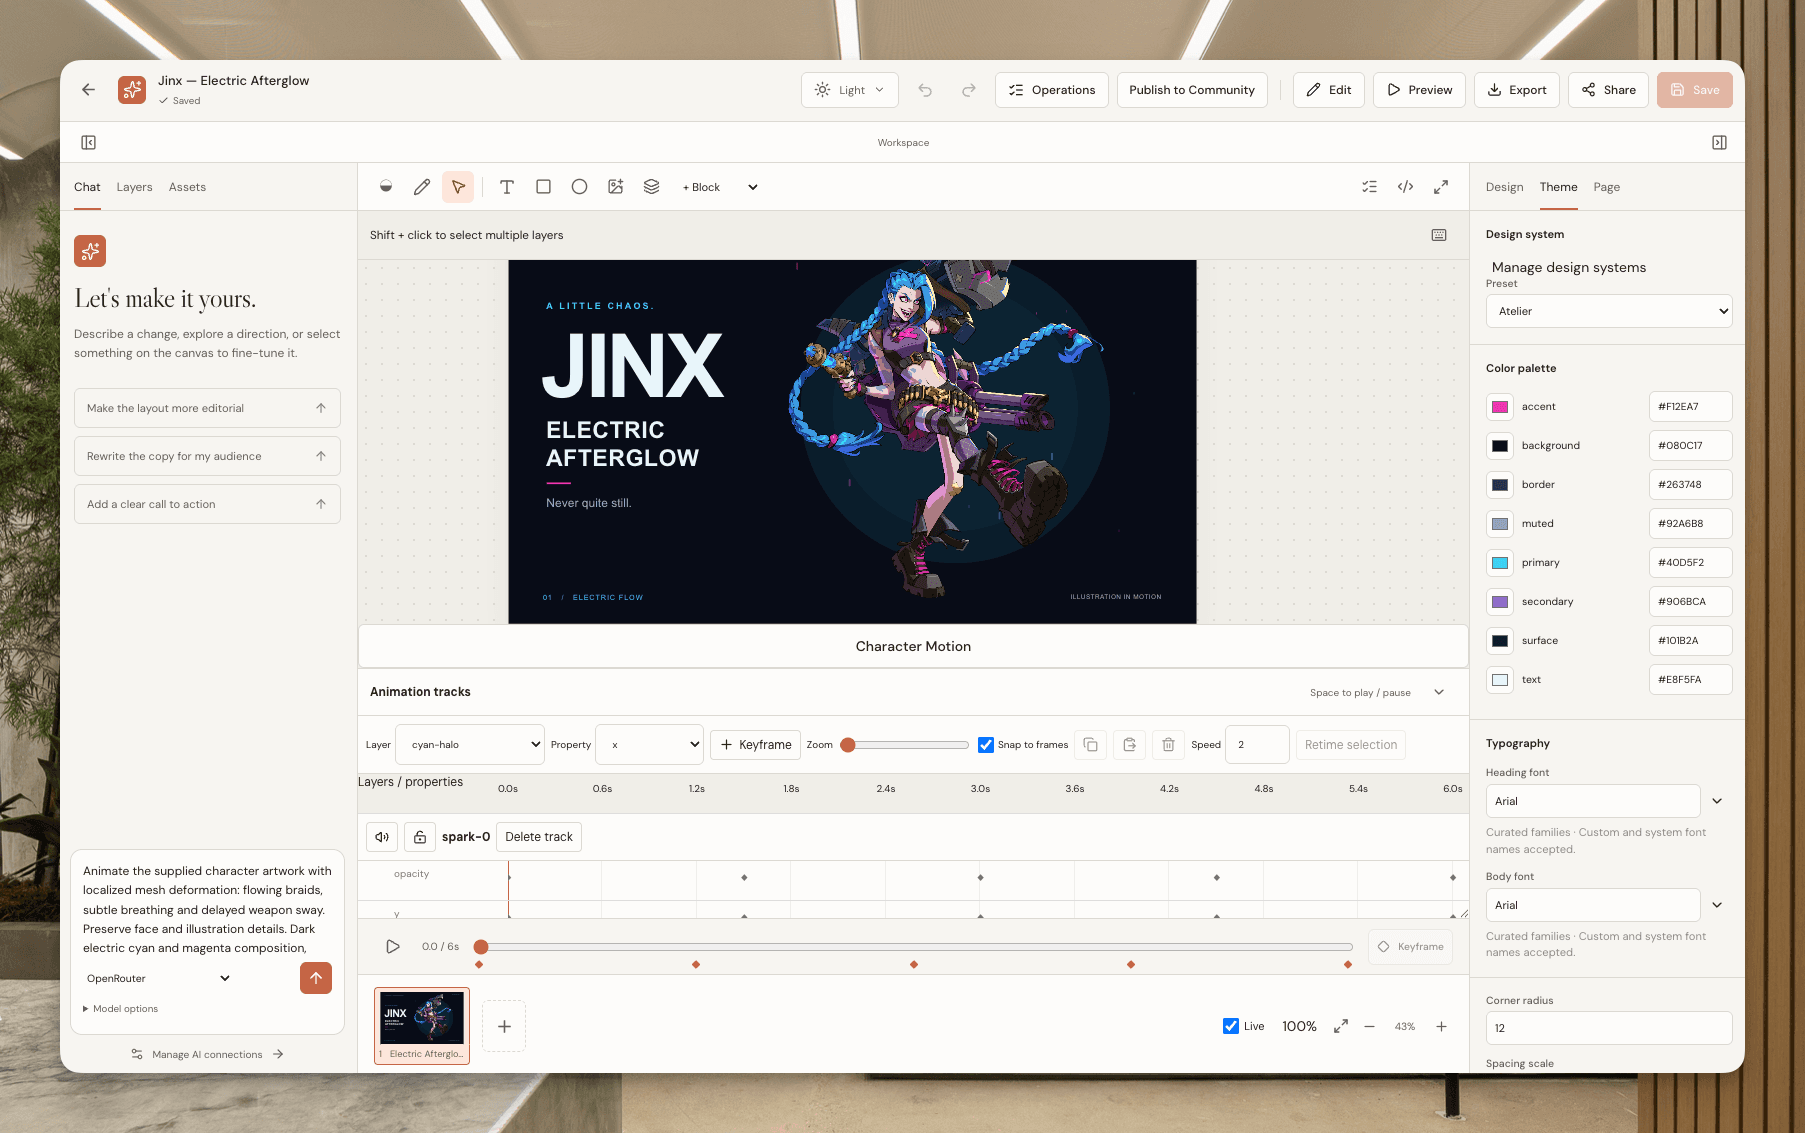Toggle the checklist icon in canvas toolbar
Image resolution: width=1805 pixels, height=1133 pixels.
[x=1369, y=187]
